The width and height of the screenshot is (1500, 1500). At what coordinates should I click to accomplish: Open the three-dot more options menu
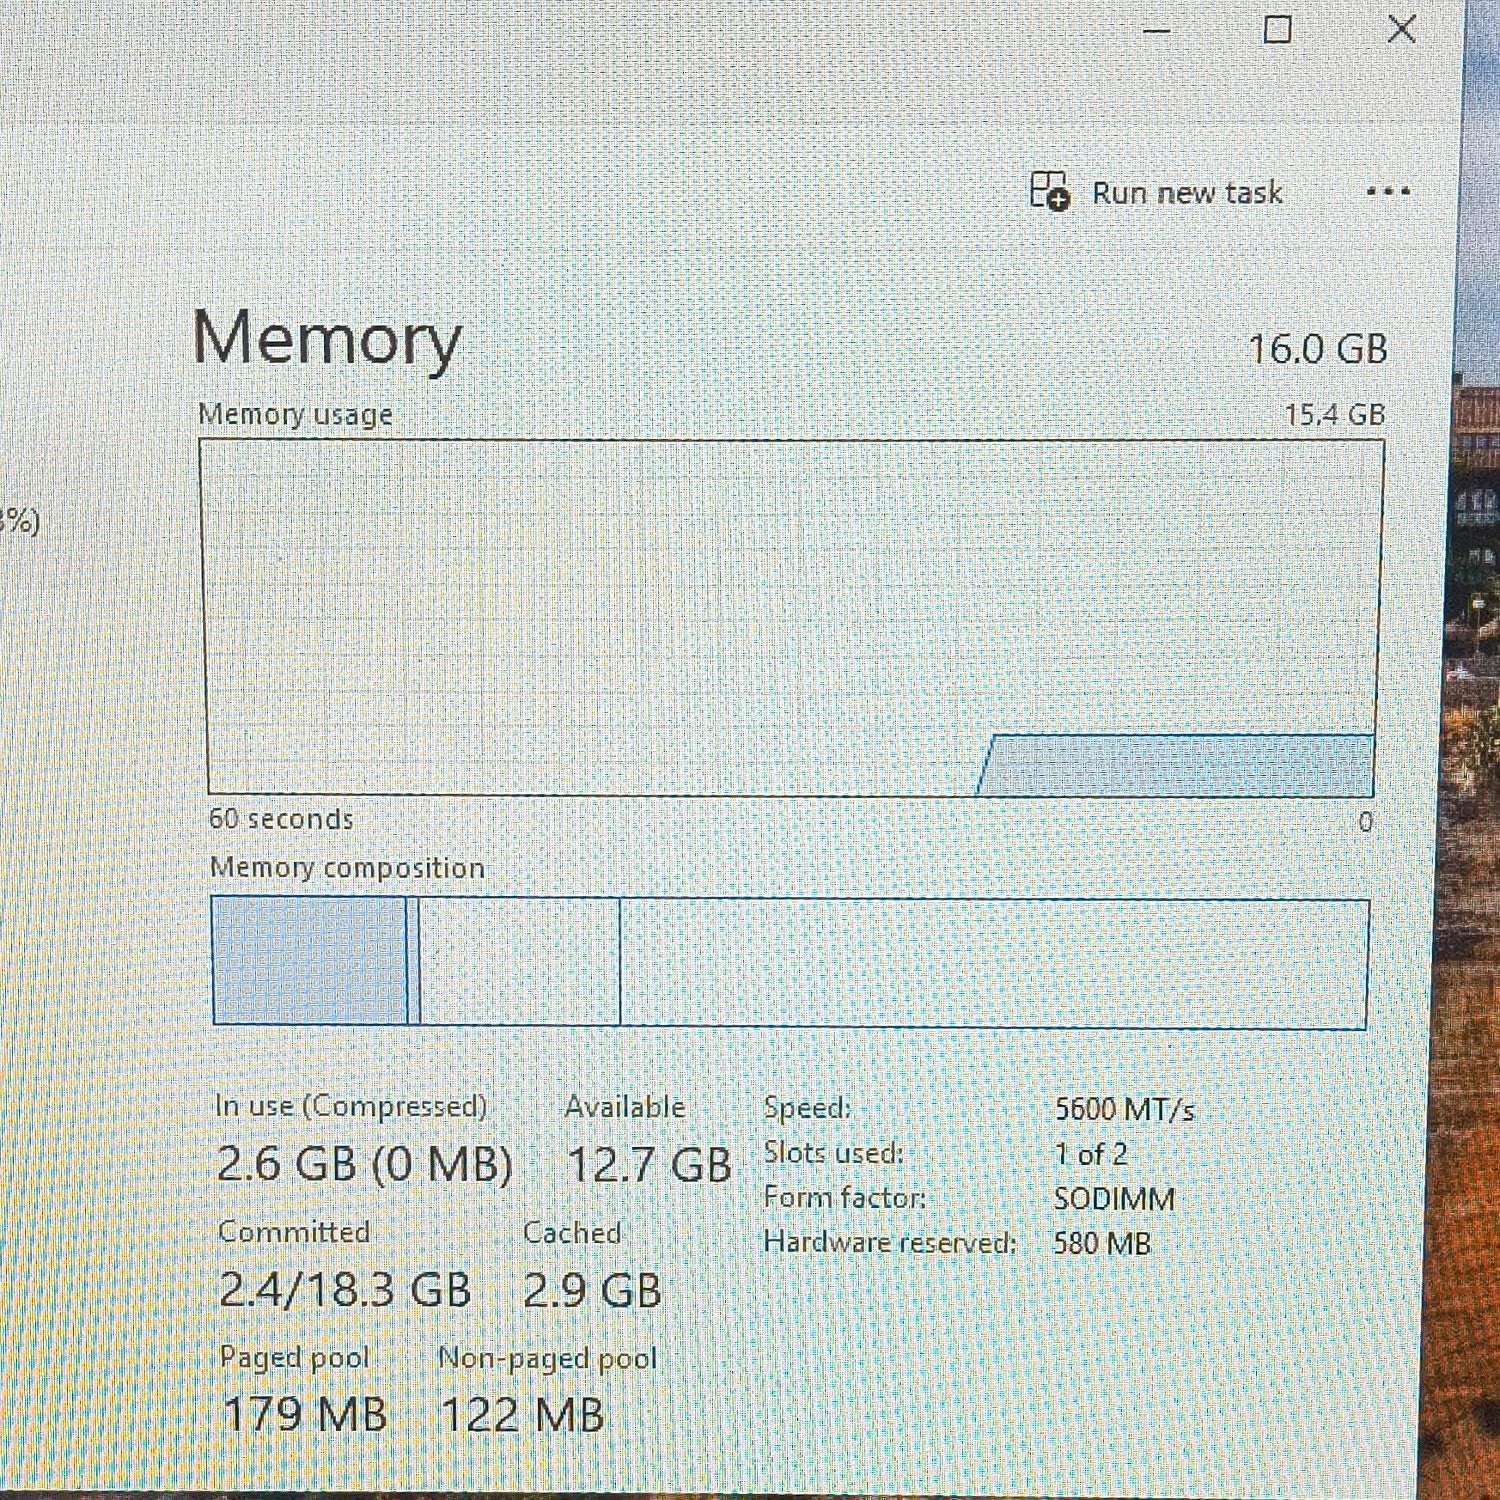(1388, 191)
